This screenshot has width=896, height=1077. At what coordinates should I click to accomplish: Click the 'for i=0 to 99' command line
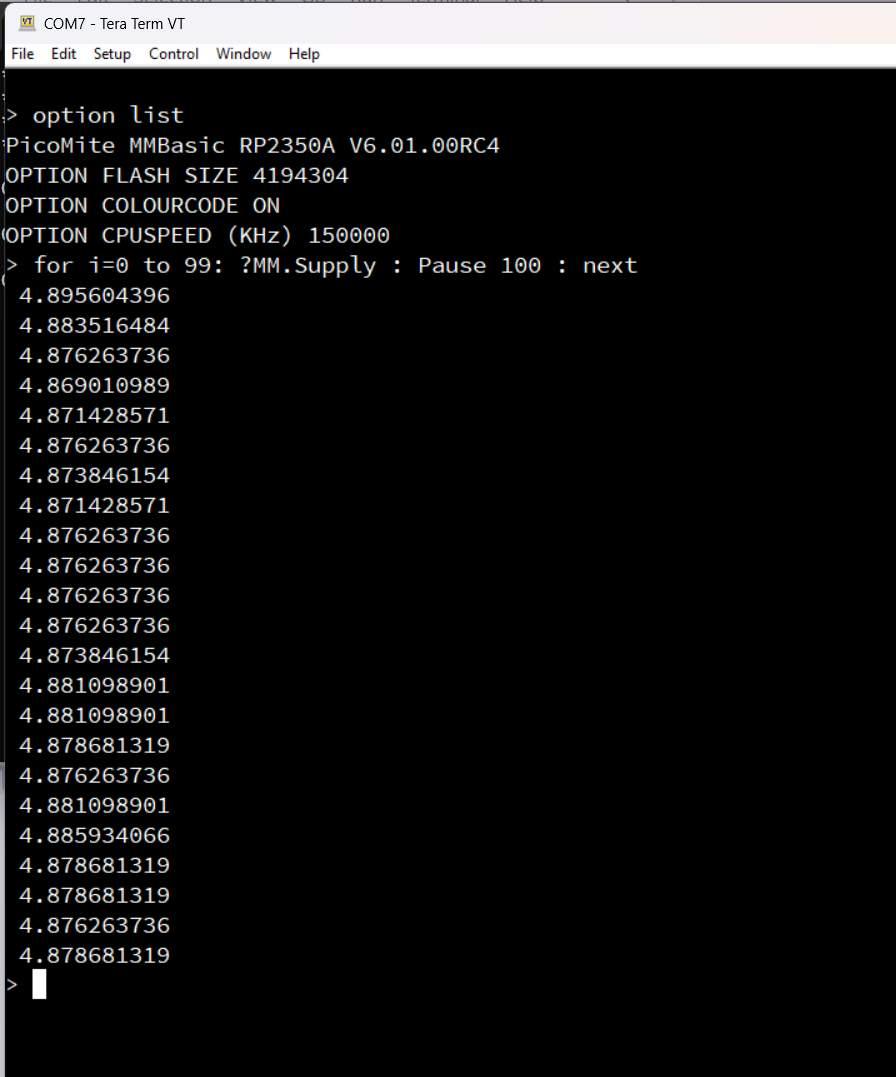(x=335, y=266)
